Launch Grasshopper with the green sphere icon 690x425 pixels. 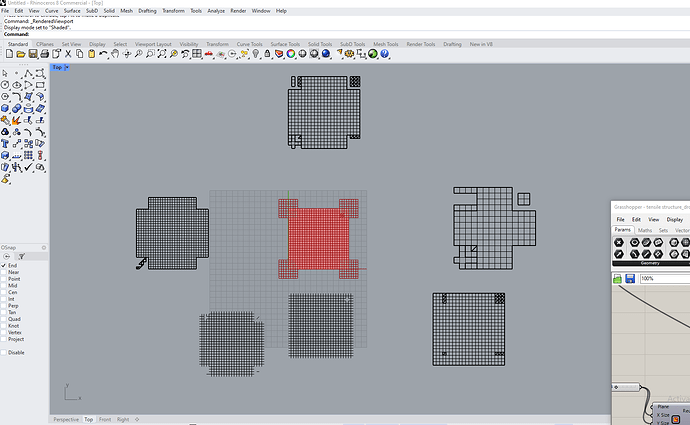point(373,54)
